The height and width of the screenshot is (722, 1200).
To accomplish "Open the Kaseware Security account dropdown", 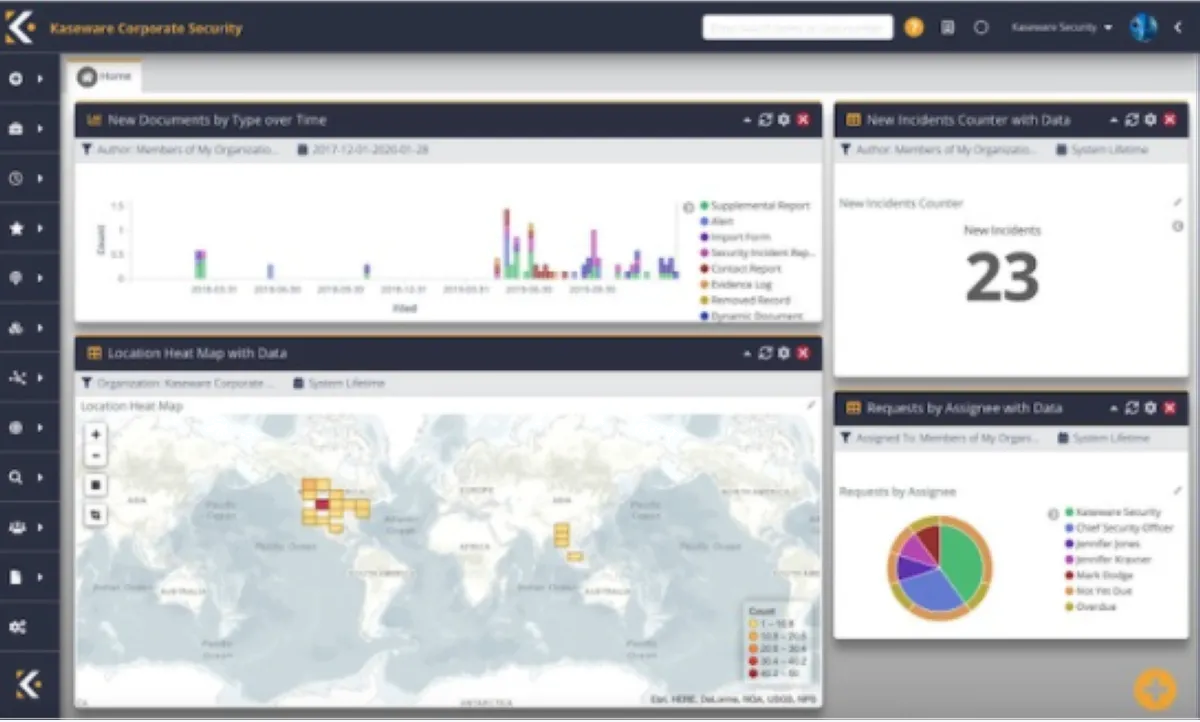I will (x=1062, y=28).
